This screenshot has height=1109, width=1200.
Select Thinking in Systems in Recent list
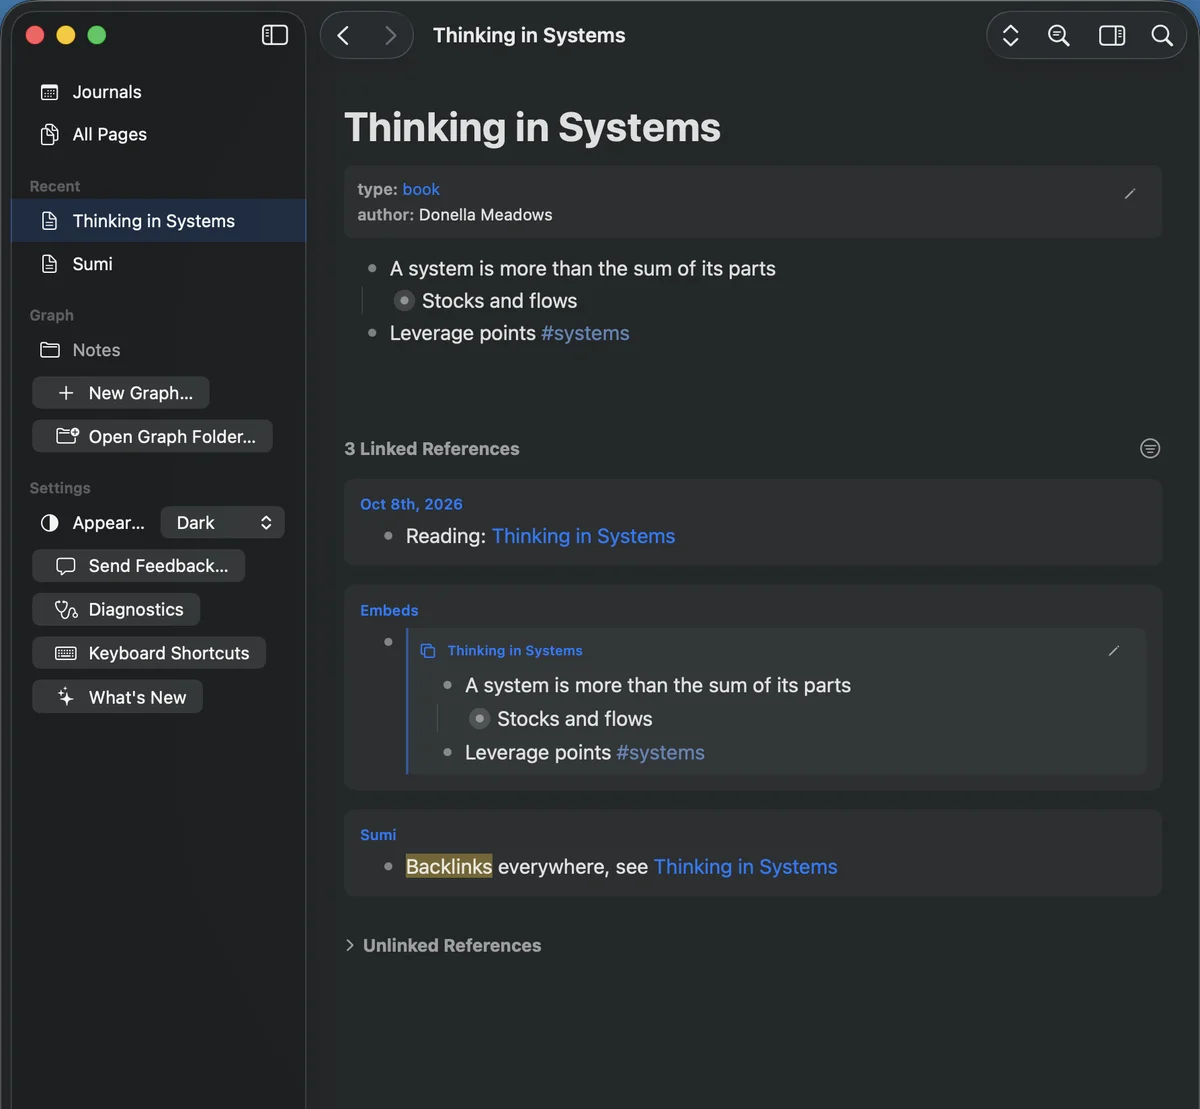point(158,221)
